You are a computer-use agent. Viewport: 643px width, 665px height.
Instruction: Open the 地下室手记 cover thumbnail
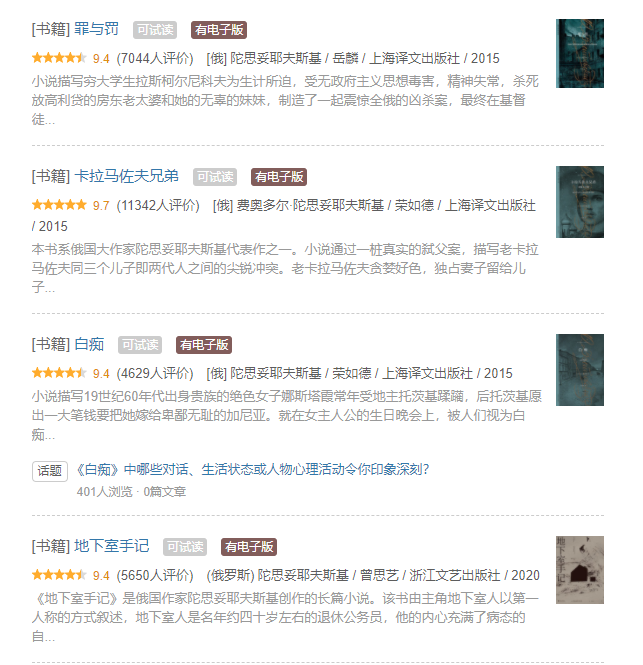(580, 570)
